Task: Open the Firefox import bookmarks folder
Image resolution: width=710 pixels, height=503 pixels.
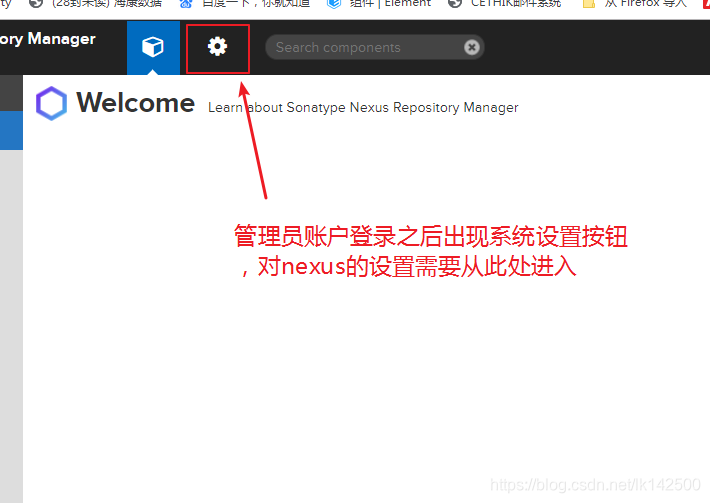Action: tap(634, 4)
